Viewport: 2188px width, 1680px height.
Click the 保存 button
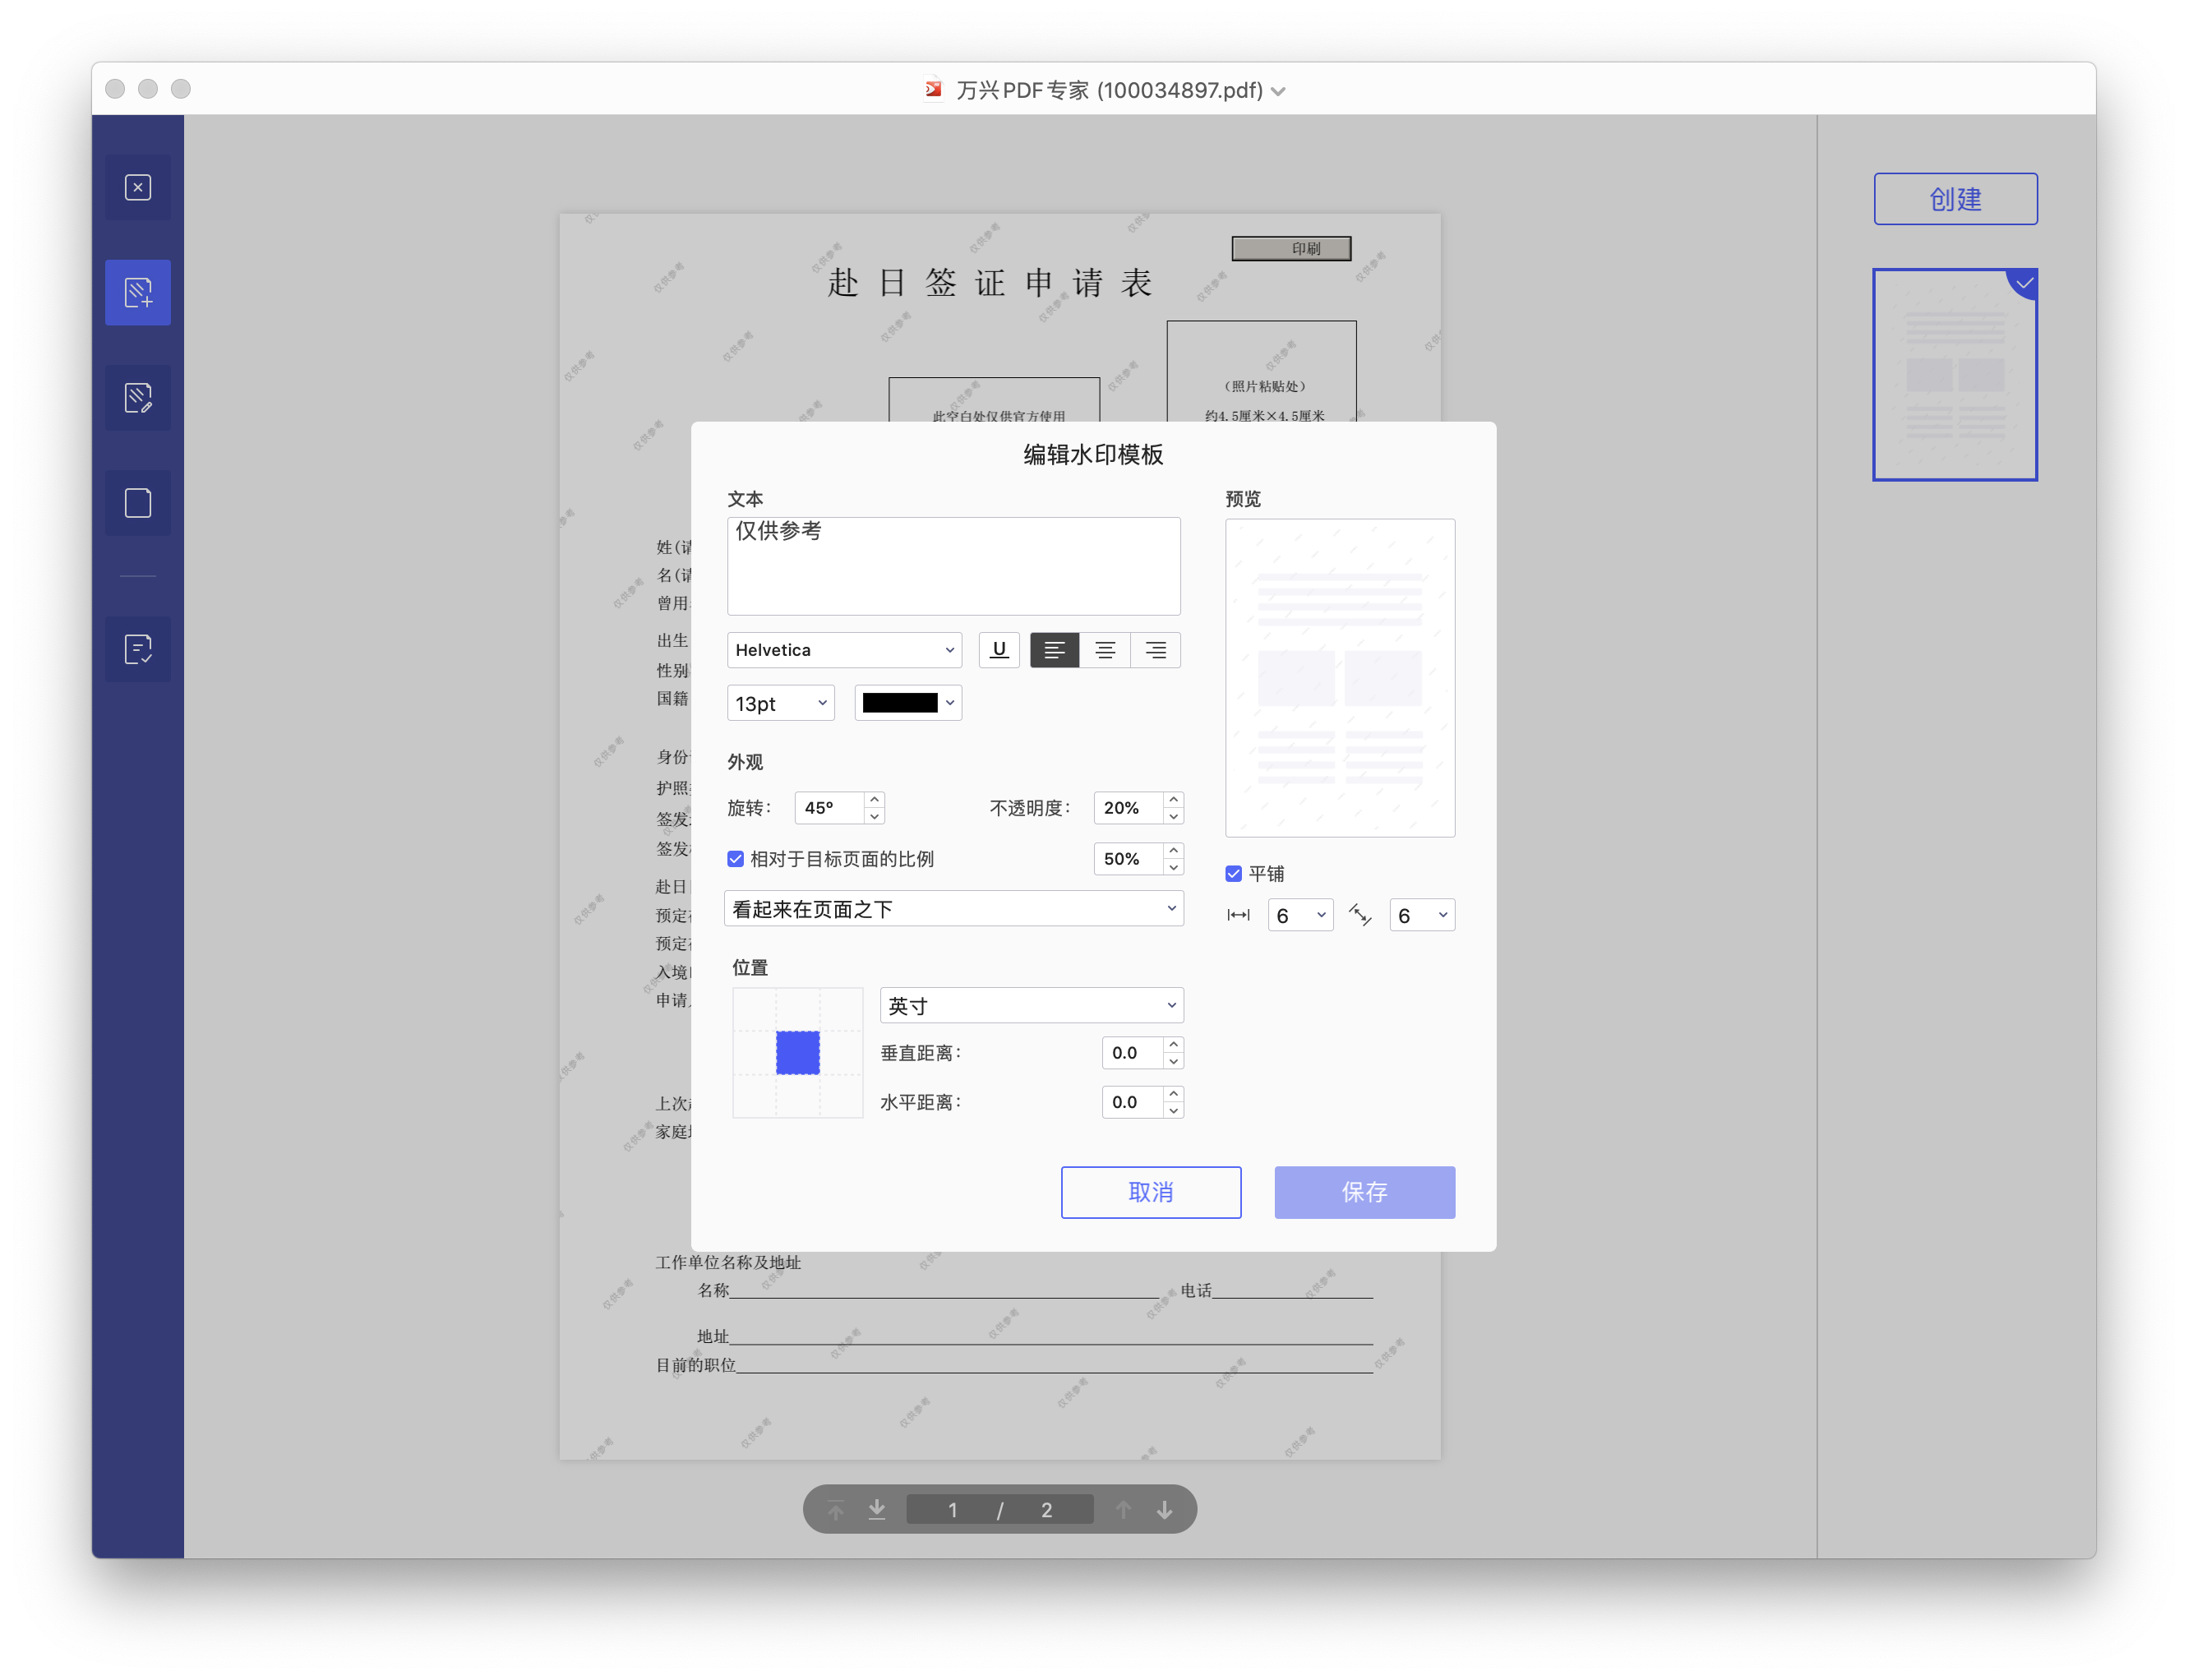(1364, 1192)
